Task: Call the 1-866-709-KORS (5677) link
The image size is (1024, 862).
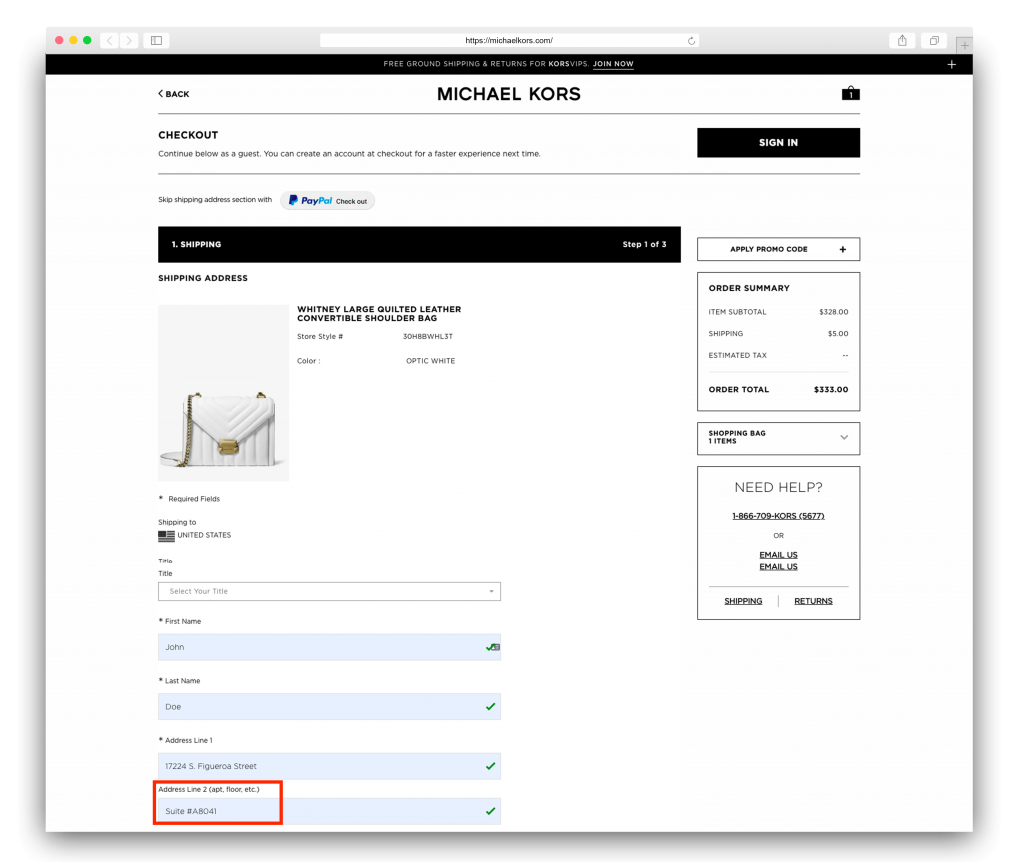Action: pyautogui.click(x=778, y=516)
